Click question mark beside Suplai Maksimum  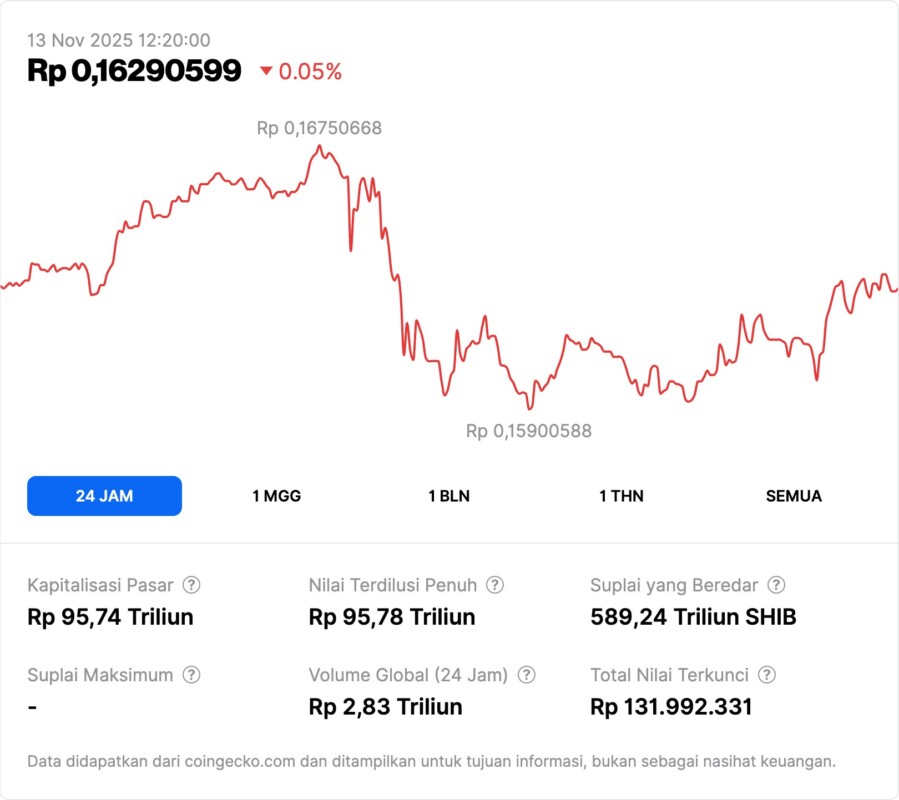[191, 675]
